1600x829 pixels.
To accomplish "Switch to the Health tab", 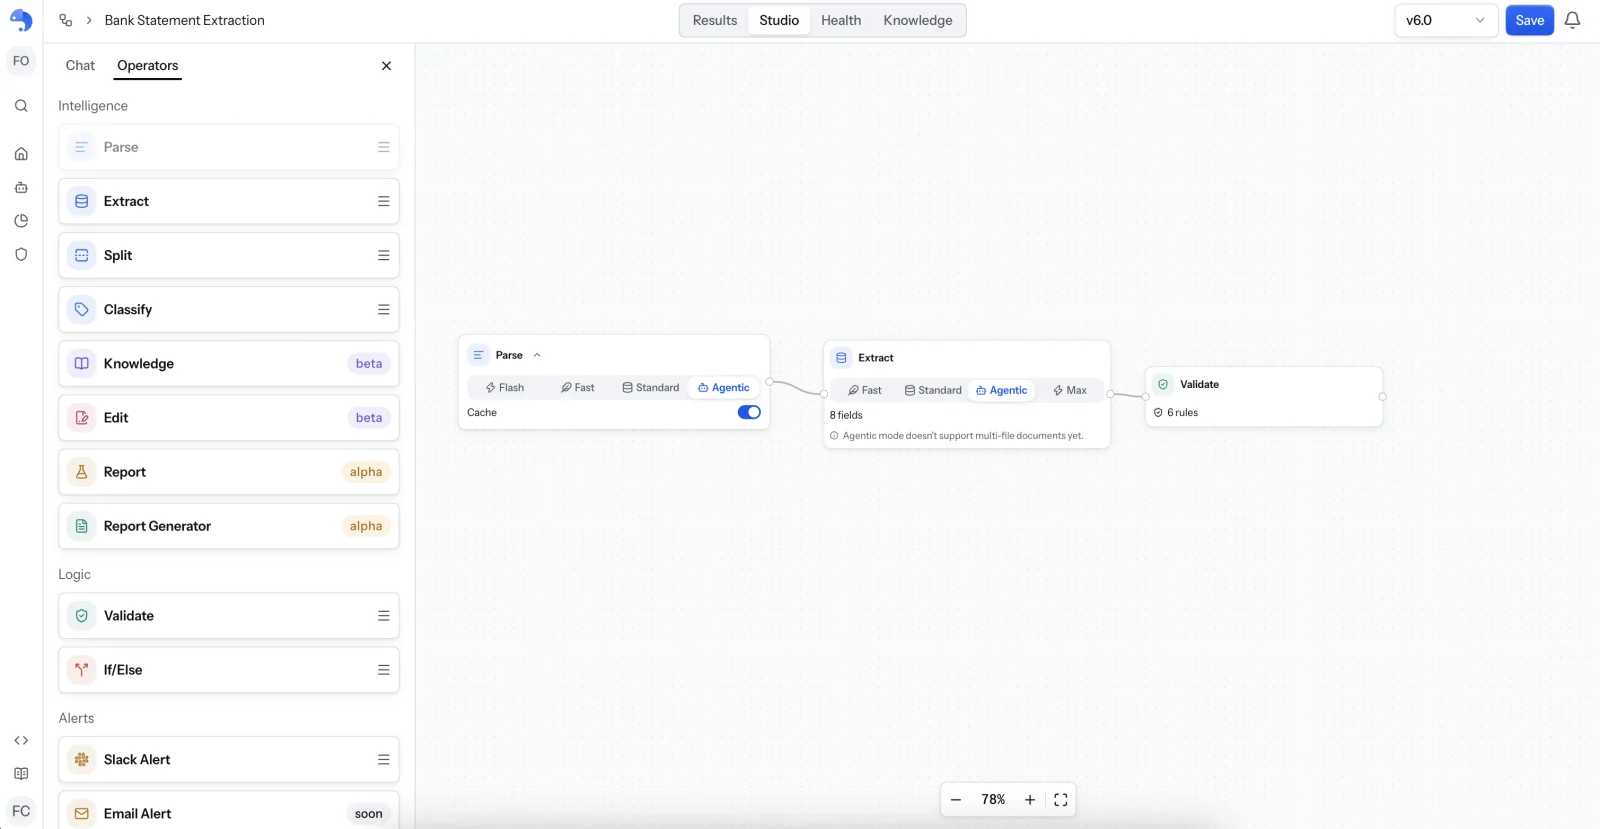I will [x=841, y=20].
